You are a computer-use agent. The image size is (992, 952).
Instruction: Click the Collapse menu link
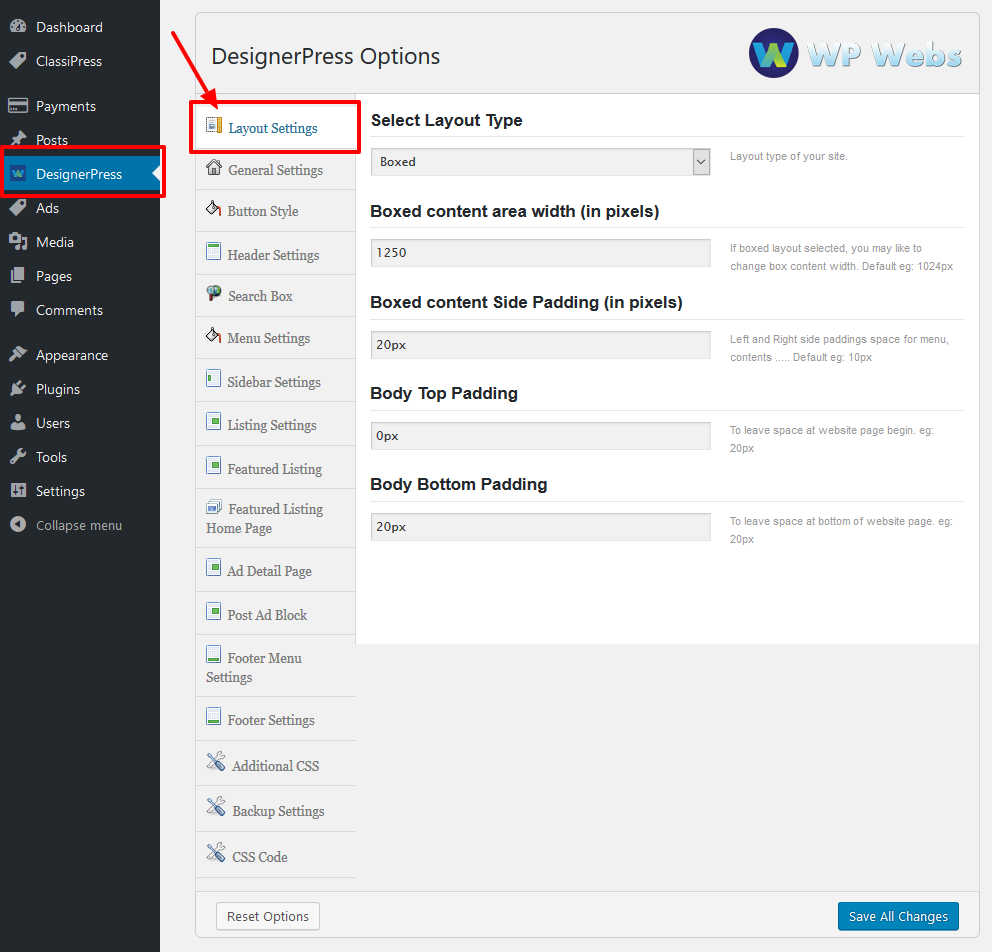[80, 525]
